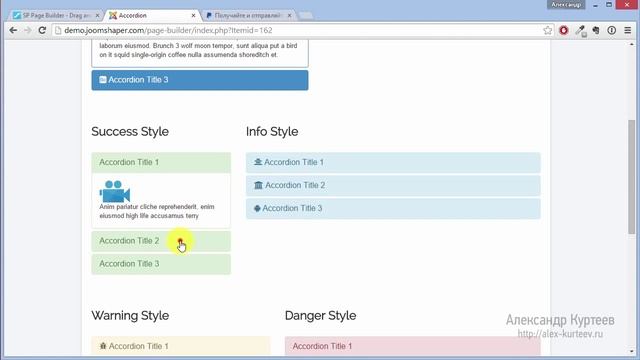Expand the blue Accordion Title 3 panel
This screenshot has width=640, height=360.
coord(200,80)
